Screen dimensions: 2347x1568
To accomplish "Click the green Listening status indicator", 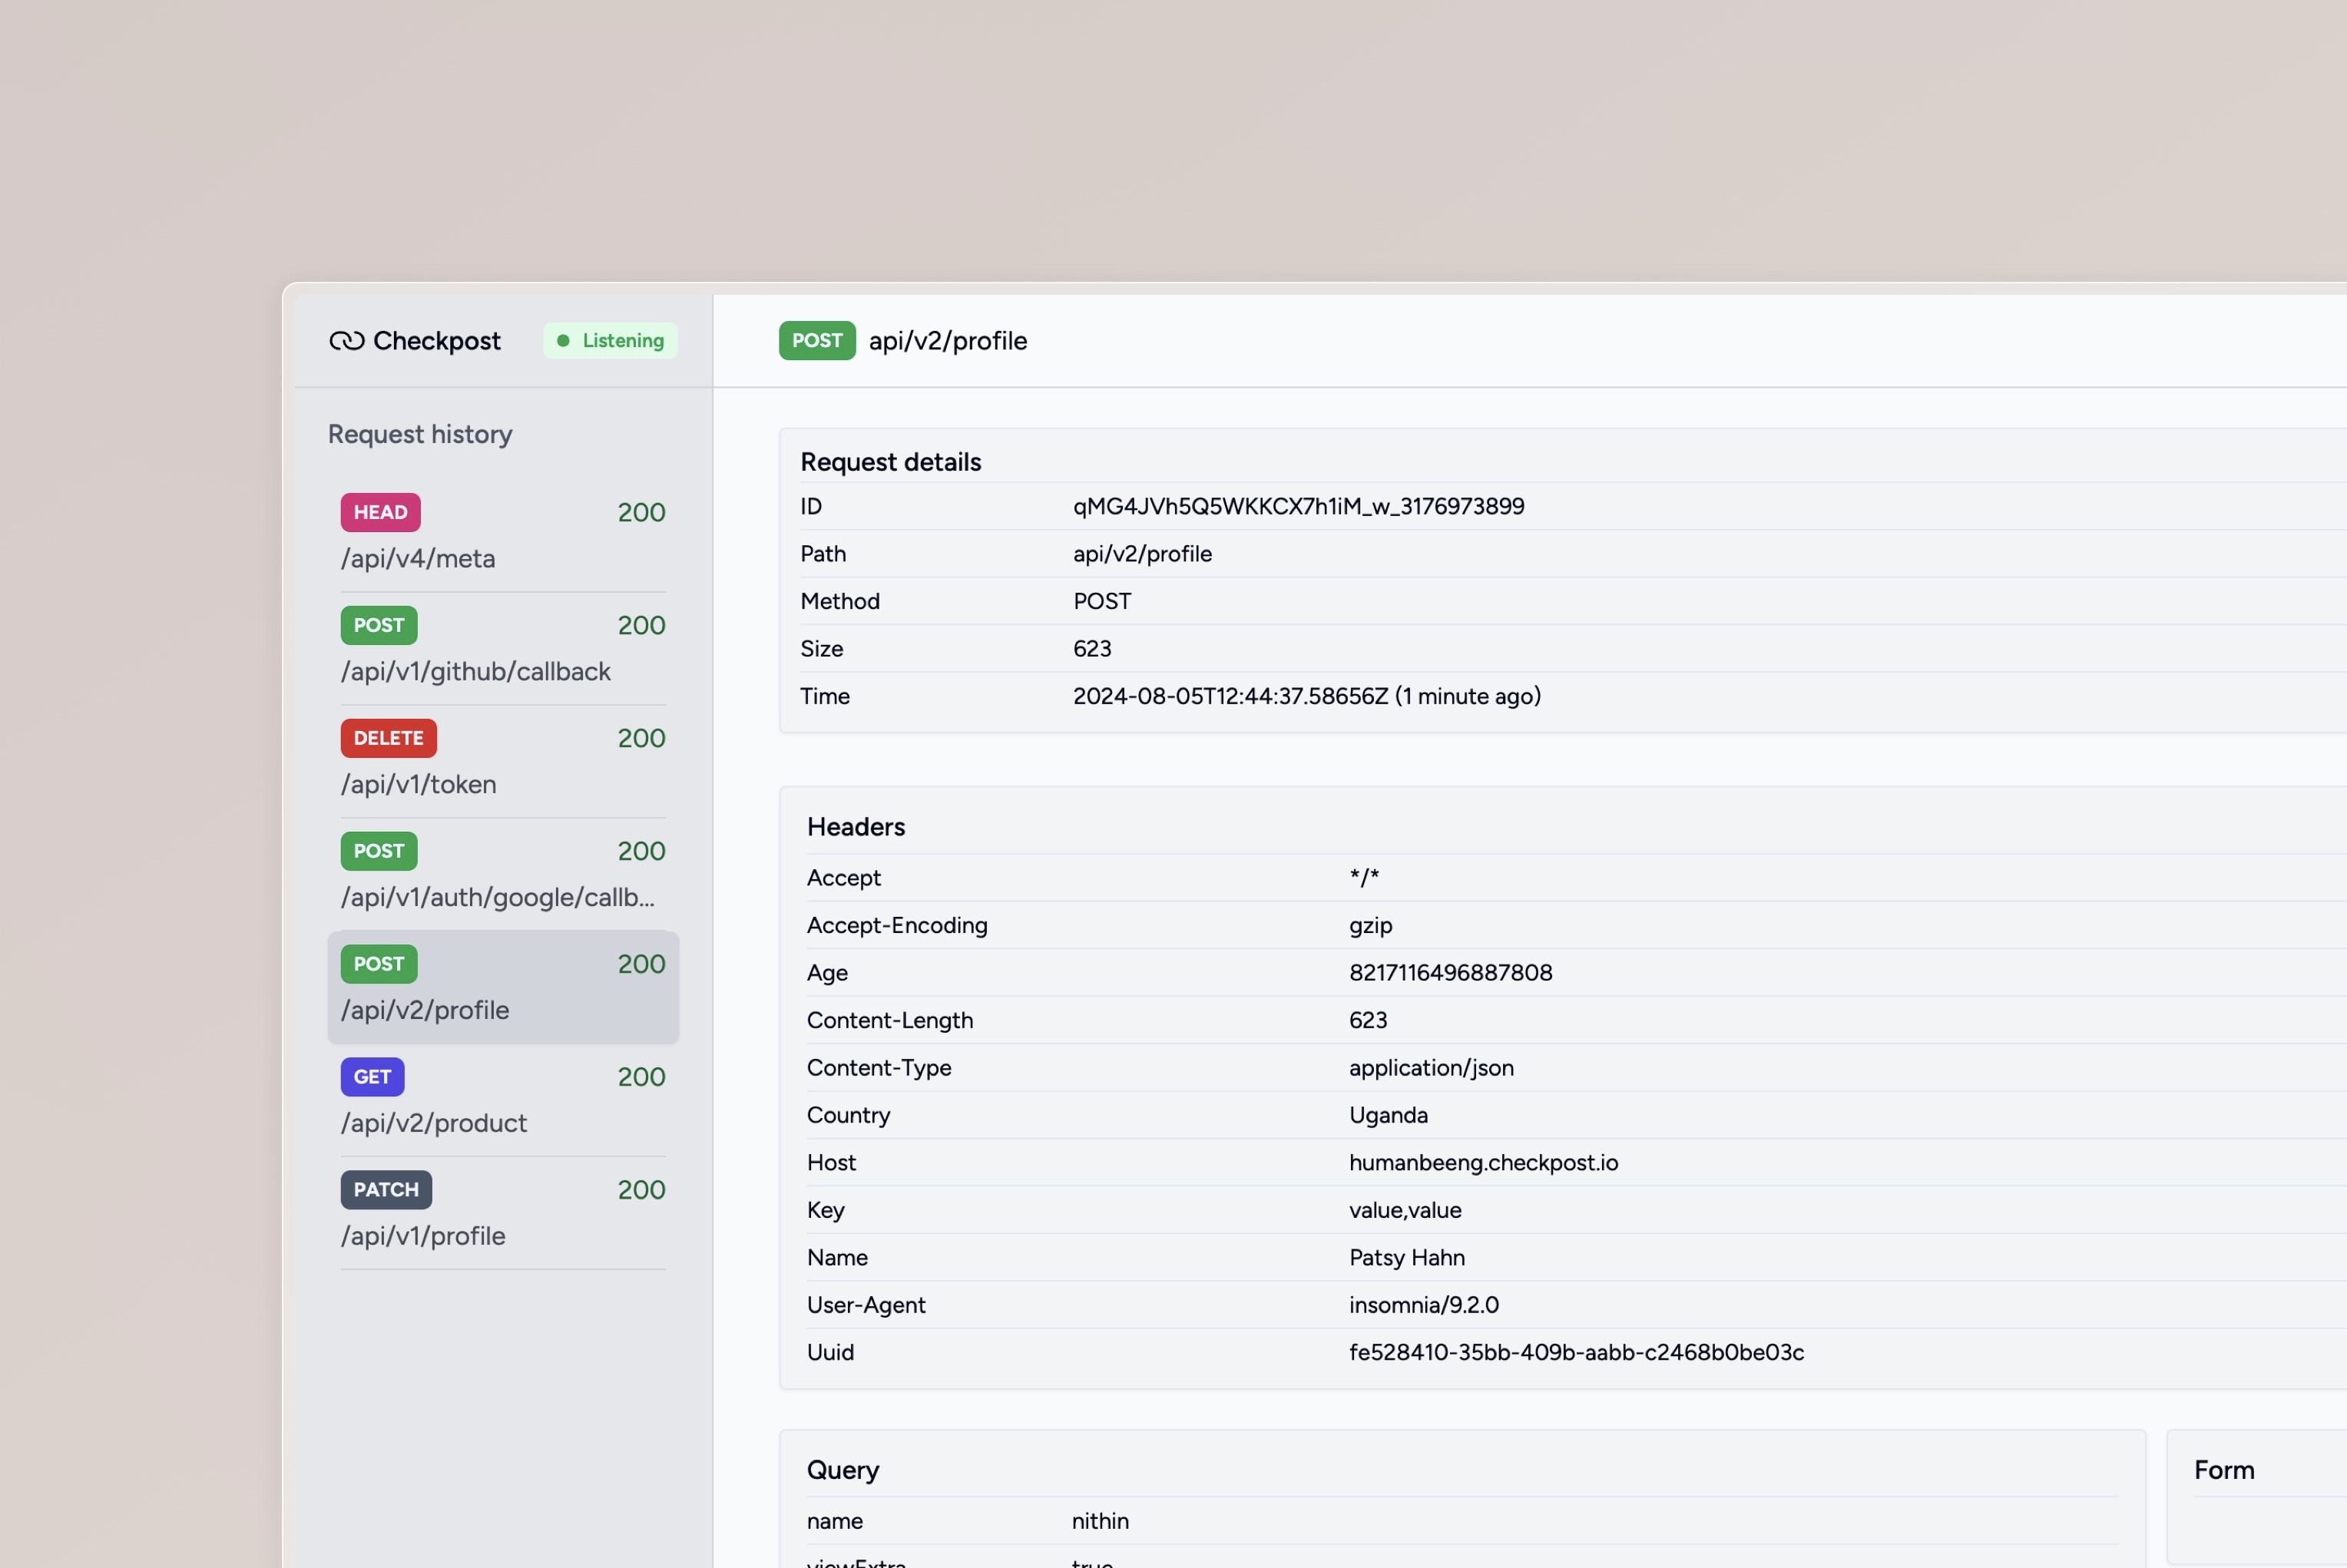I will 610,341.
